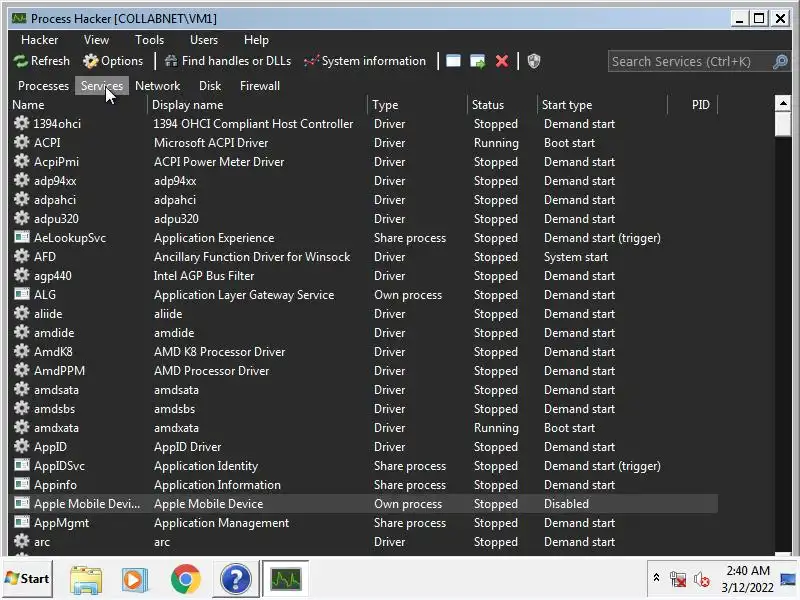Switch to the Firewall tab

(x=260, y=86)
